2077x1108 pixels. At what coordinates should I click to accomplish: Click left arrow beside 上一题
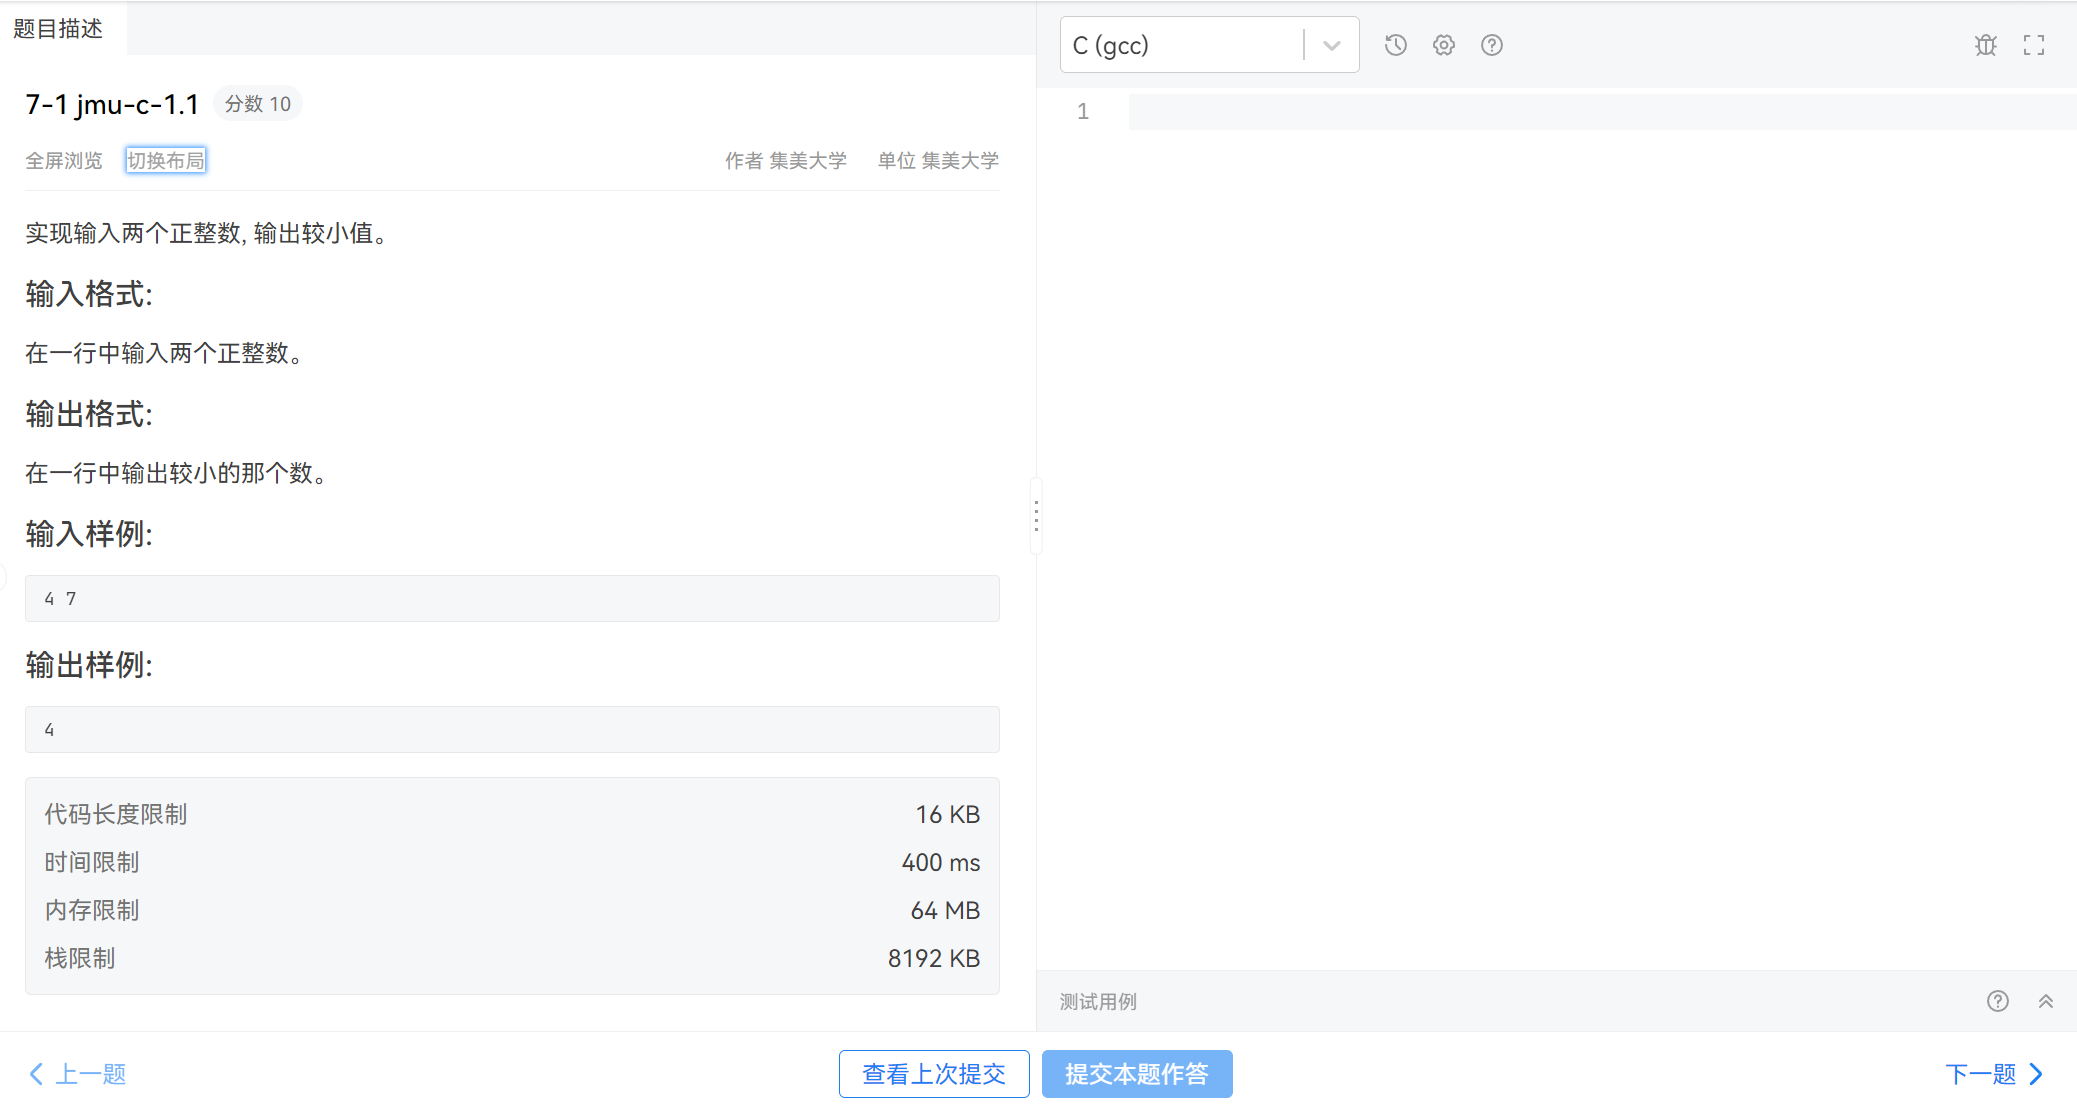pos(36,1074)
